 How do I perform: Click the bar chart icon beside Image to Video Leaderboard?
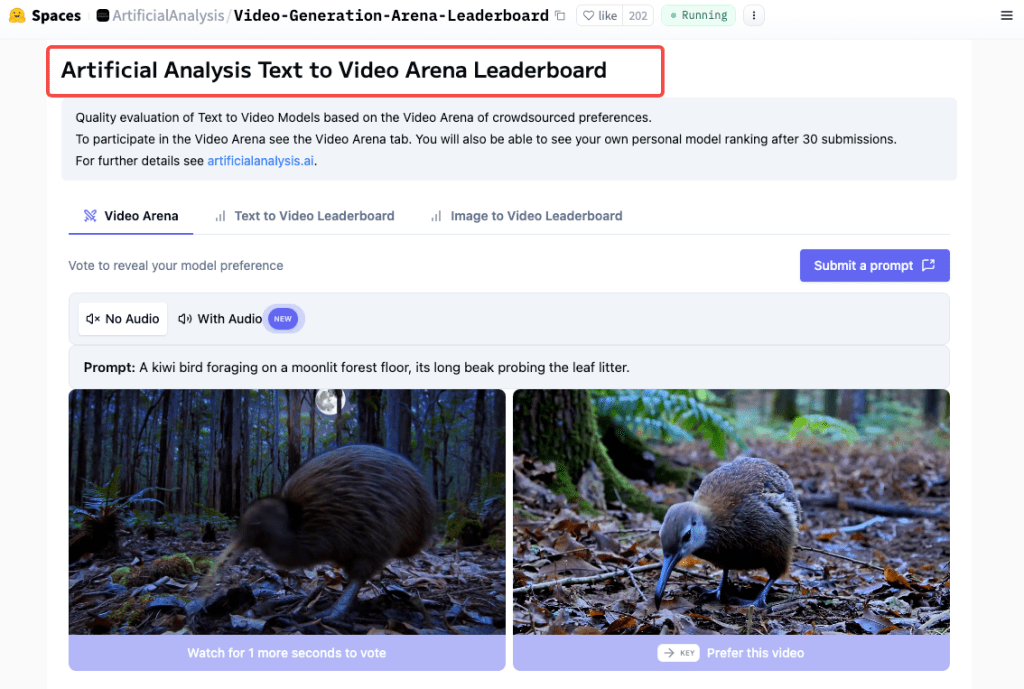(x=436, y=216)
